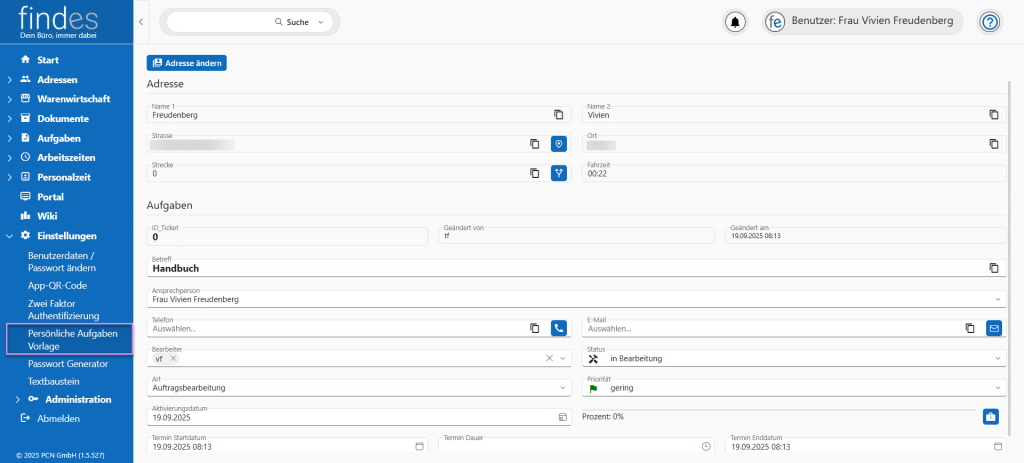
Task: Copy the Betreff Handbuch text
Action: pyautogui.click(x=993, y=268)
